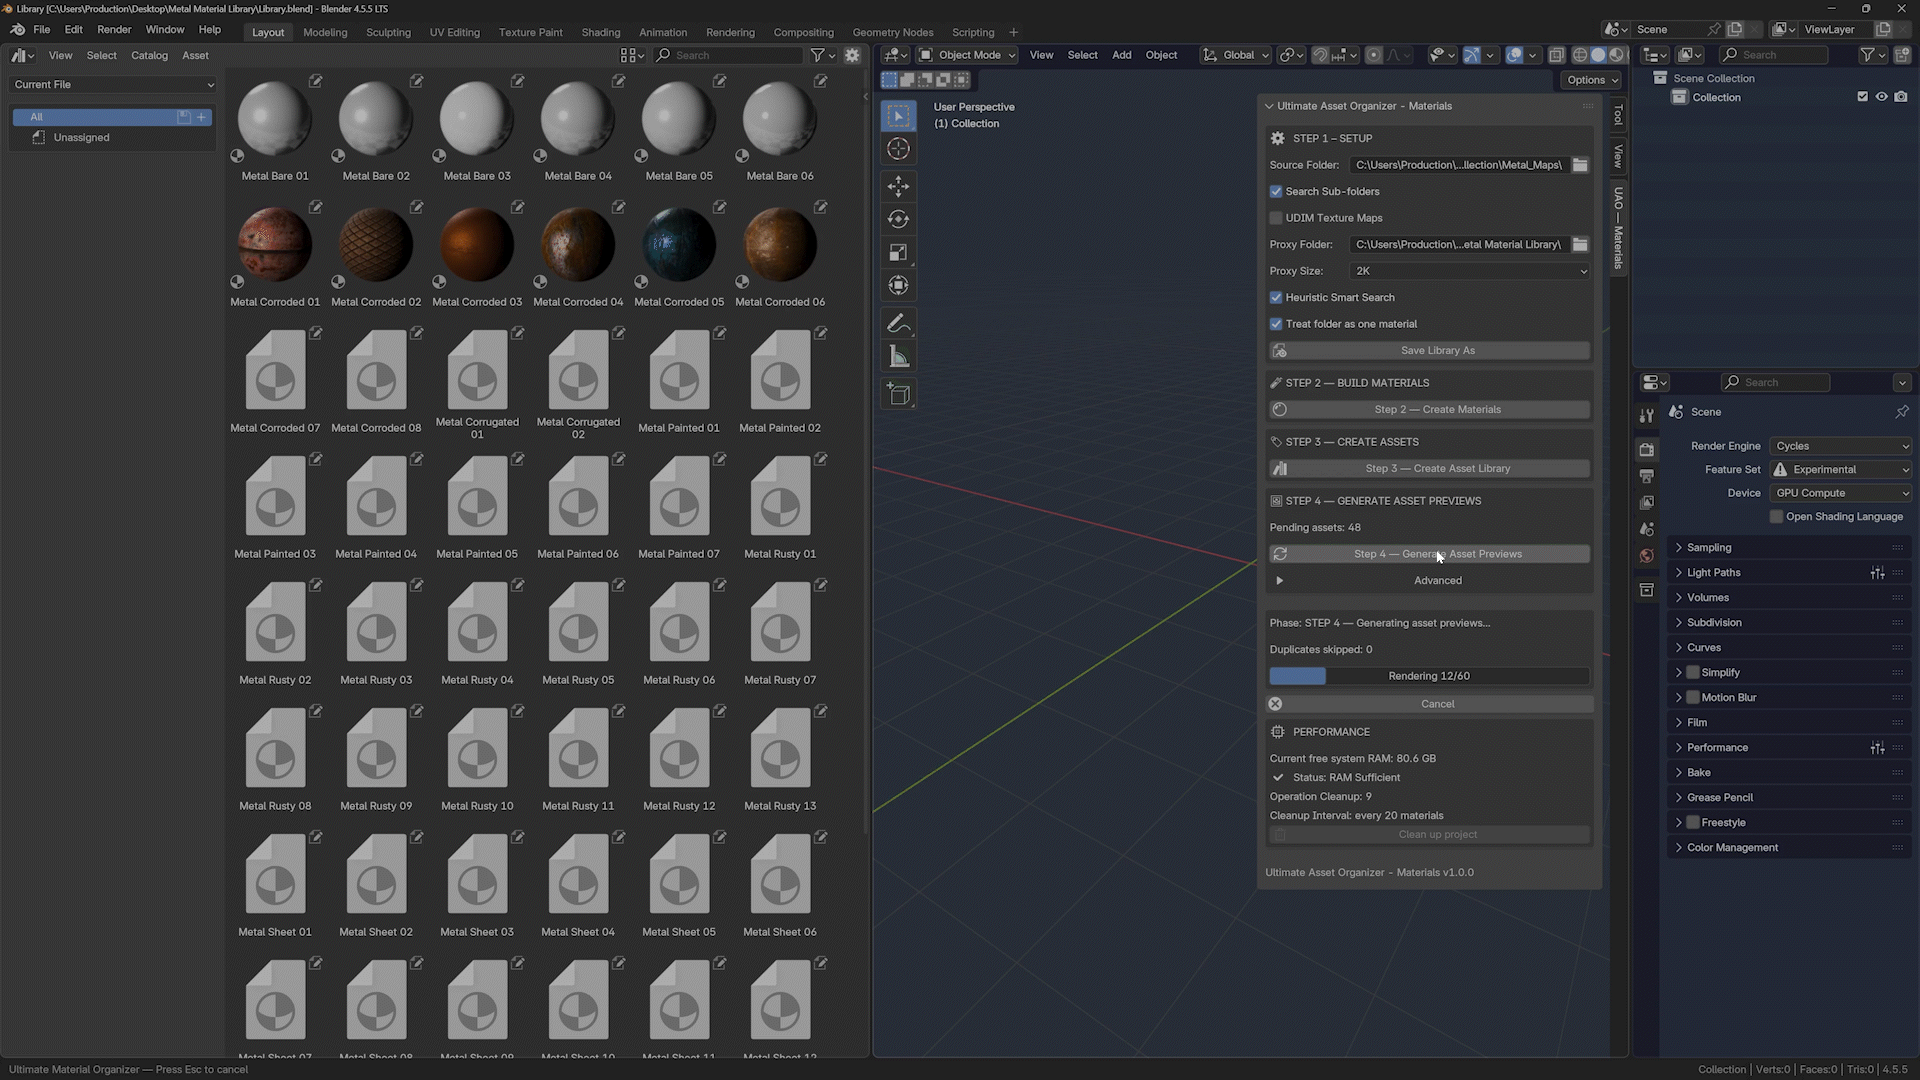The height and width of the screenshot is (1080, 1920).
Task: Click the asset browser search field
Action: tap(728, 56)
